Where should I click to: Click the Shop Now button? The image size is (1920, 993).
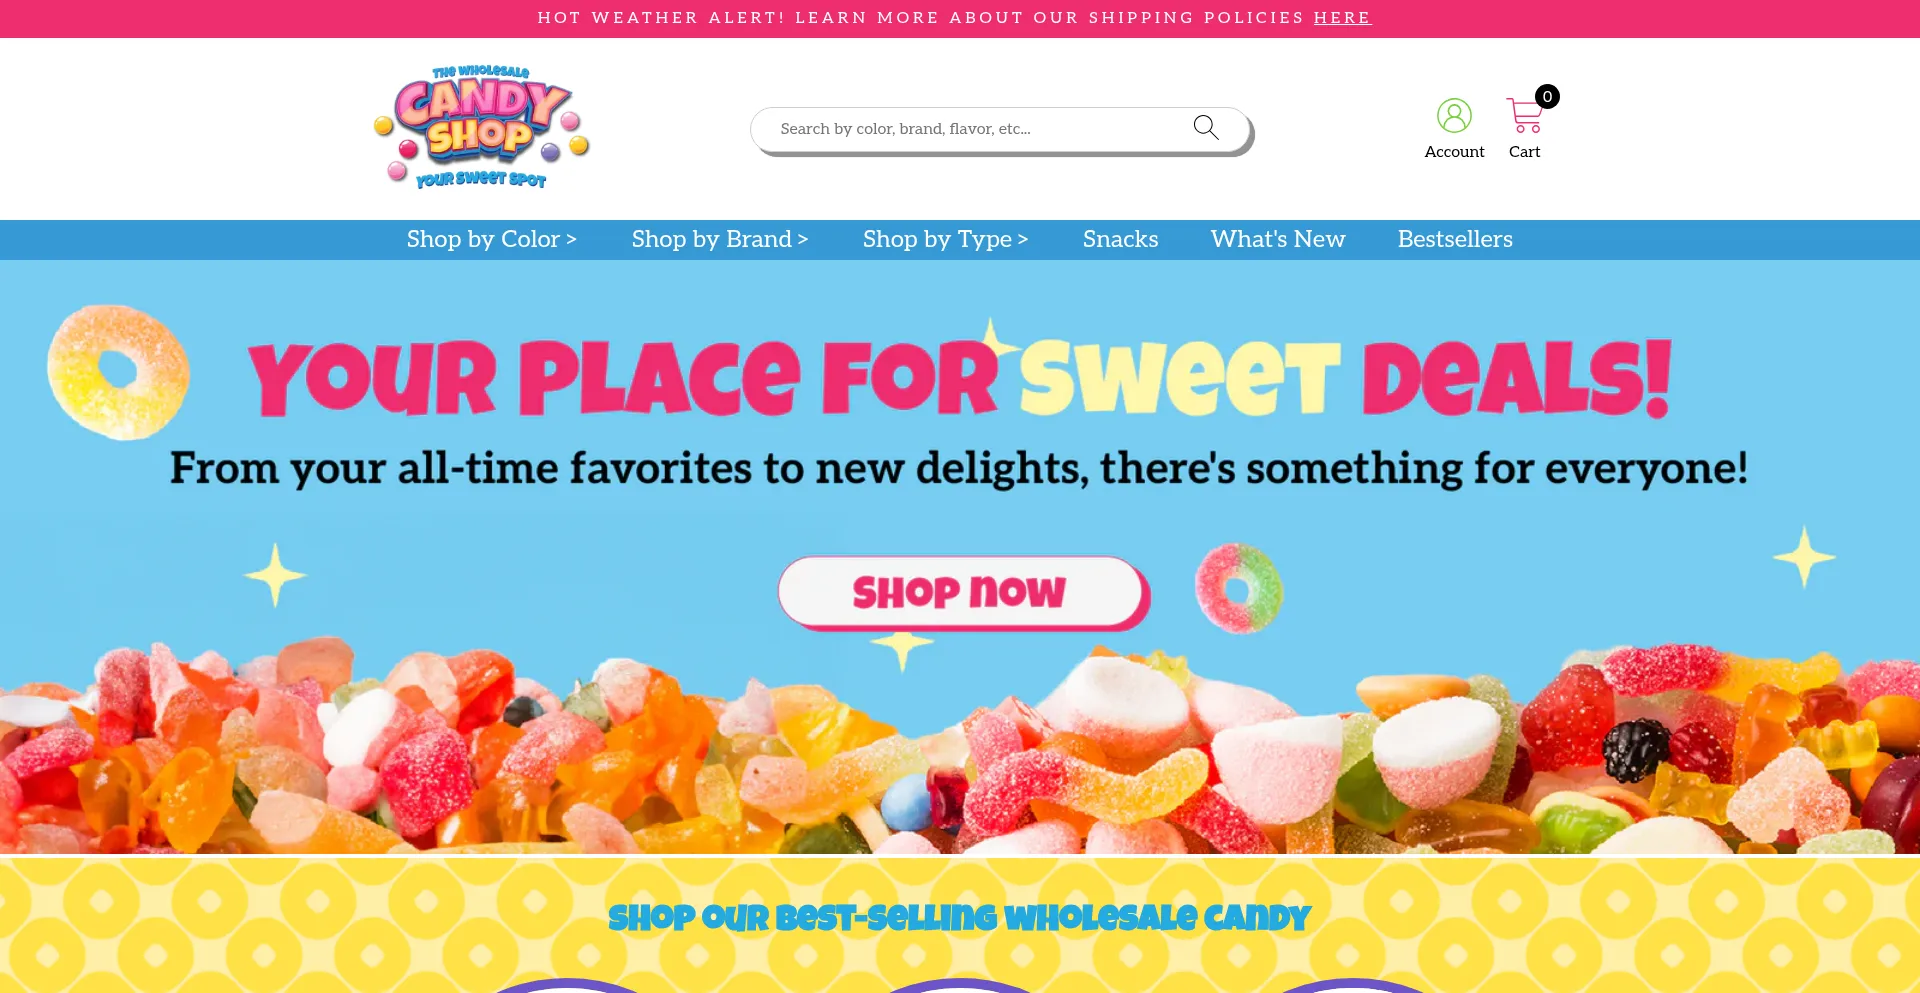click(963, 593)
